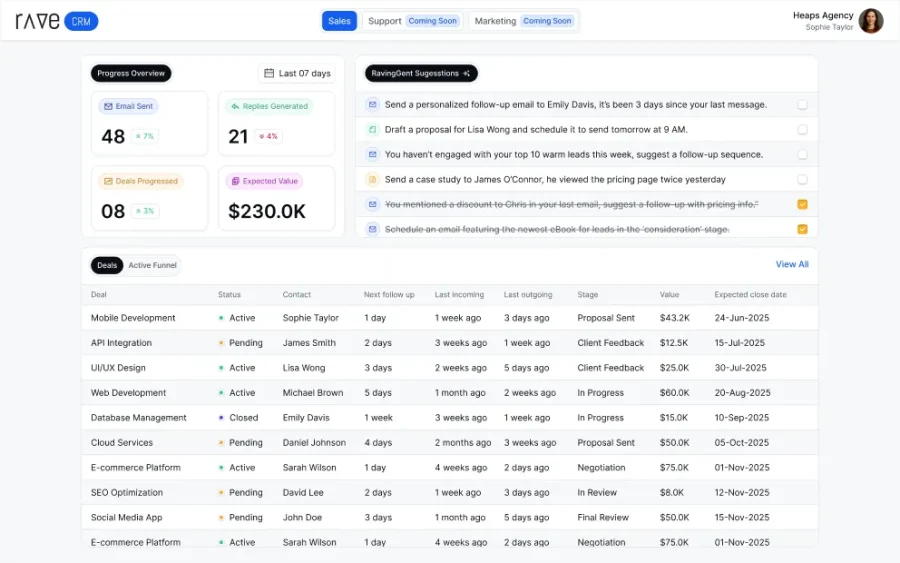Click mail icon for eBook suggestion
The image size is (900, 563).
(373, 229)
